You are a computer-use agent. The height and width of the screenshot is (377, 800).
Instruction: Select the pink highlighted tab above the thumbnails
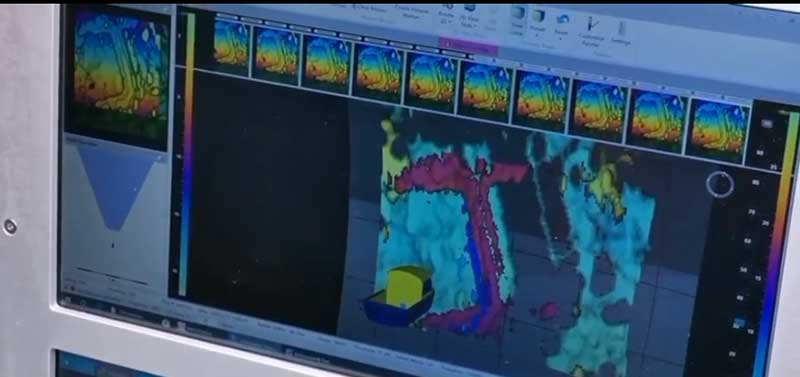tap(468, 46)
